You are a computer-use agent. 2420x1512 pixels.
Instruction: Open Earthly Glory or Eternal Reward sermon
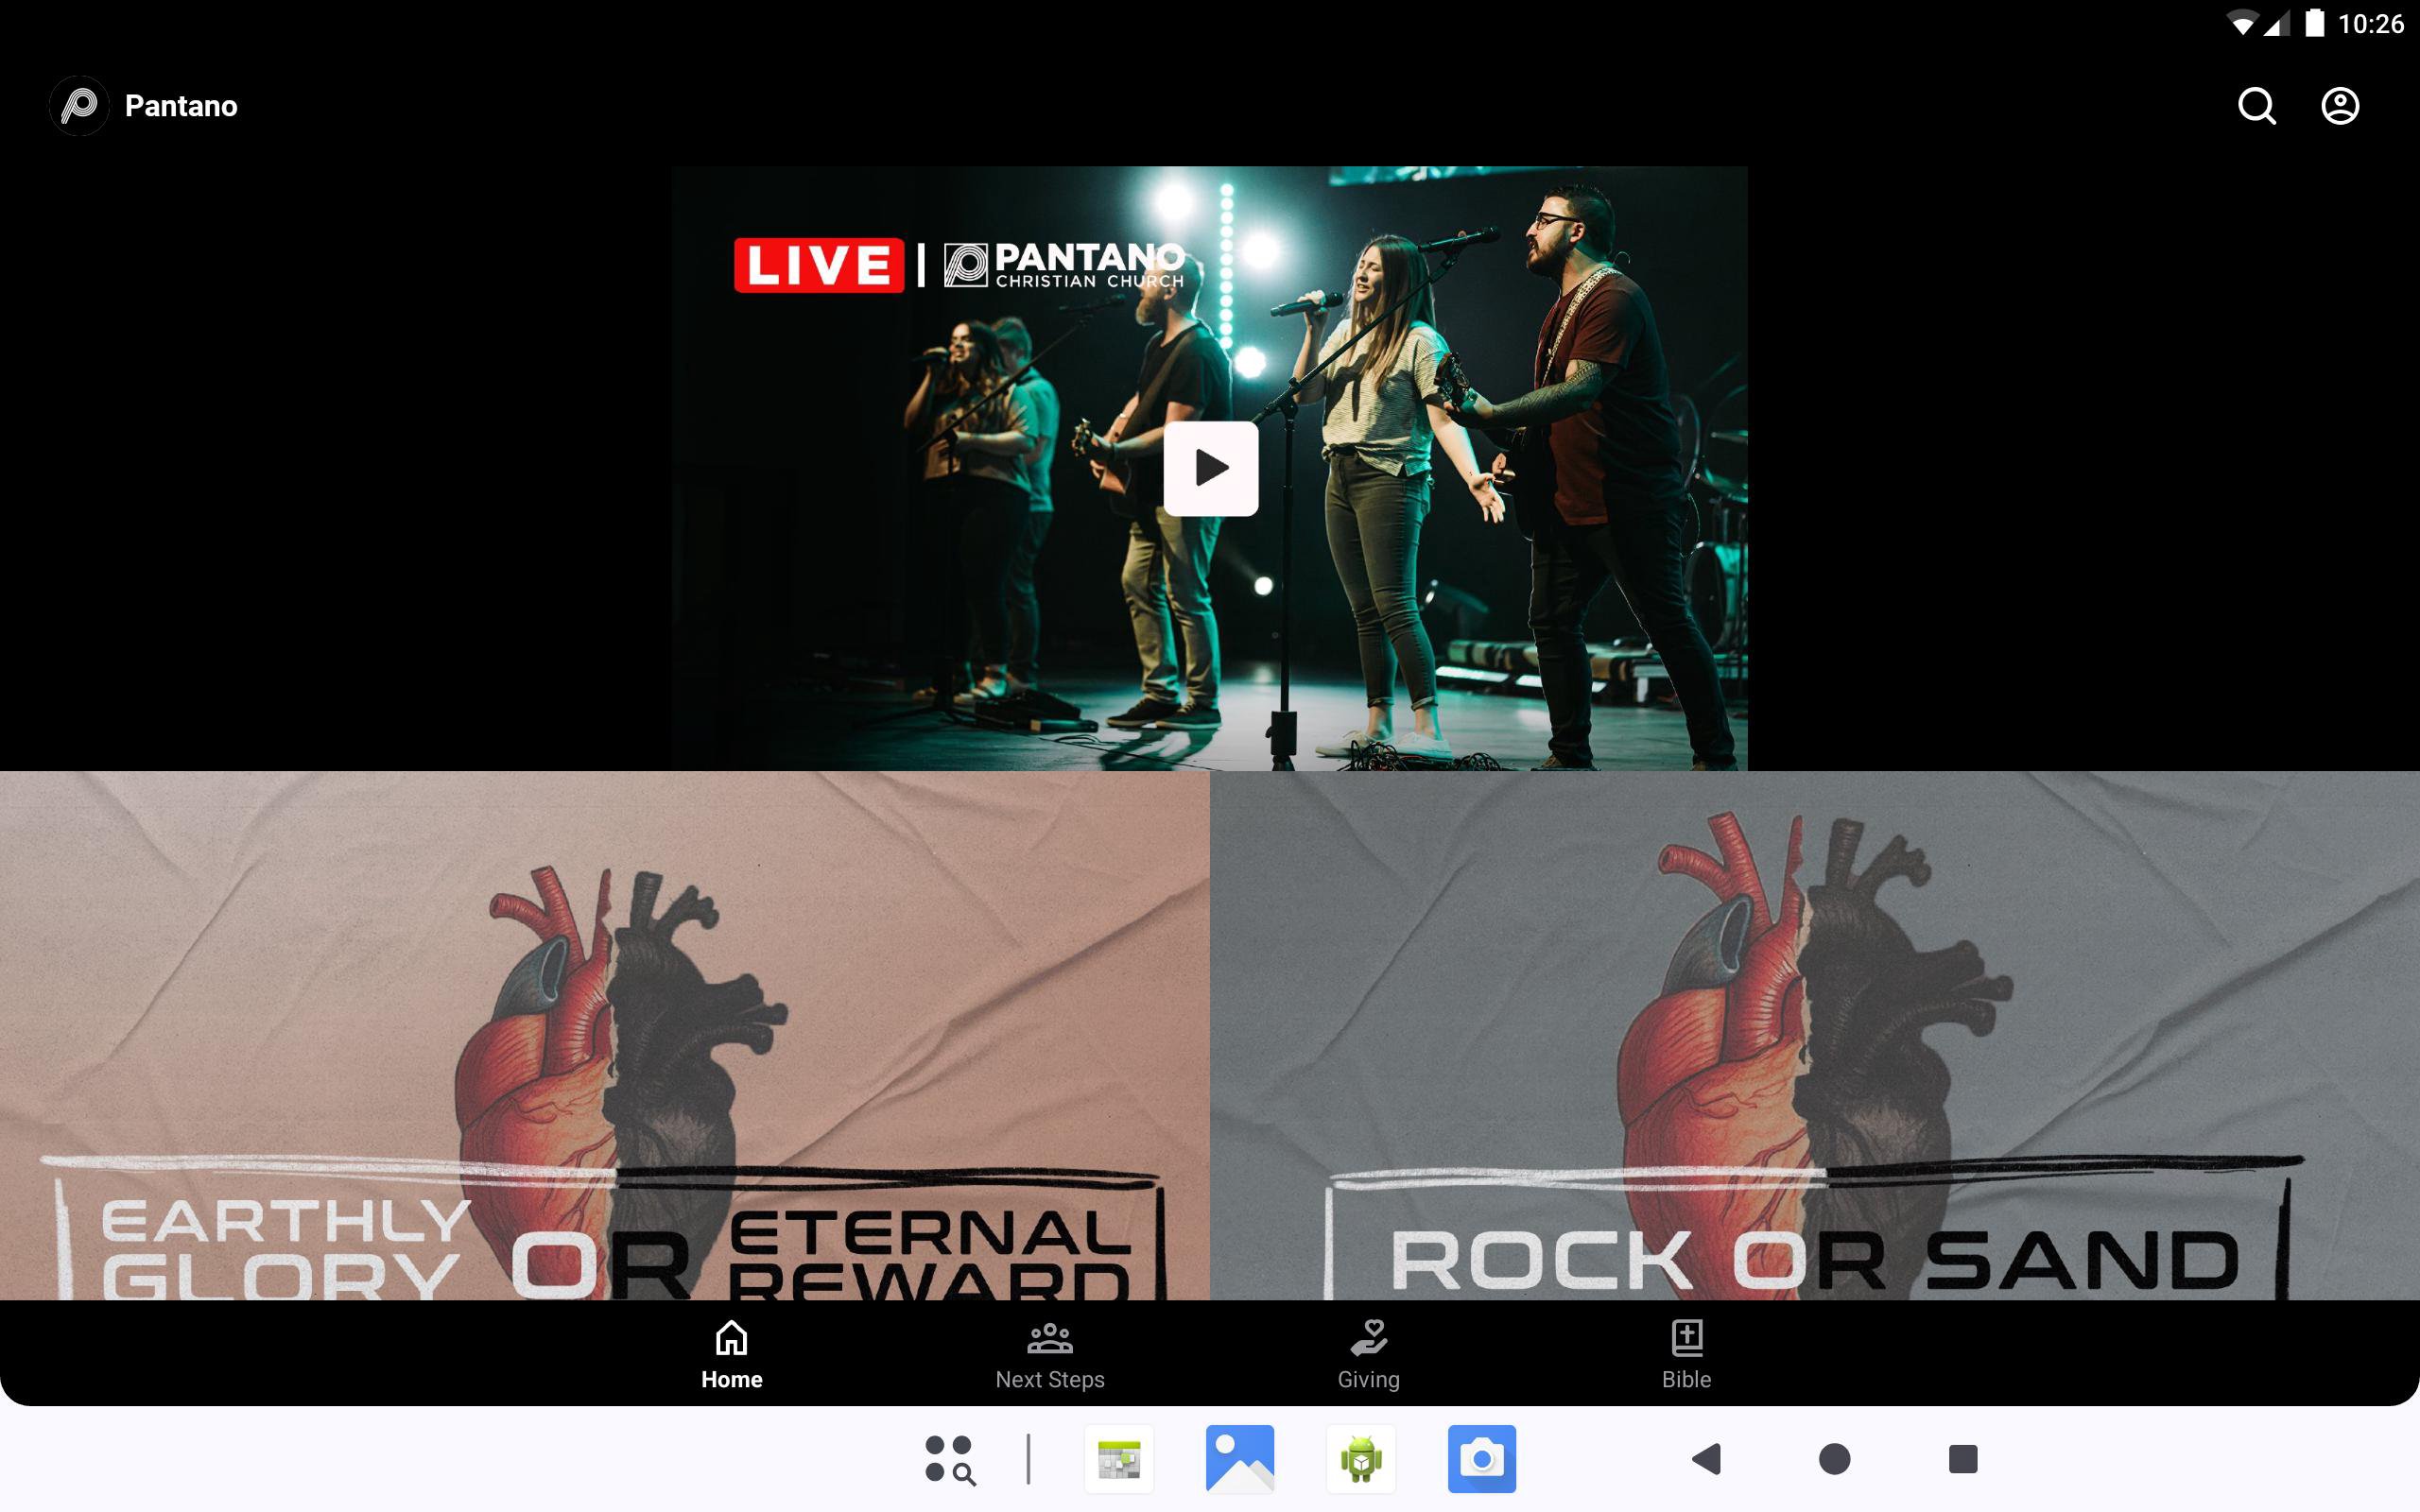[604, 1035]
